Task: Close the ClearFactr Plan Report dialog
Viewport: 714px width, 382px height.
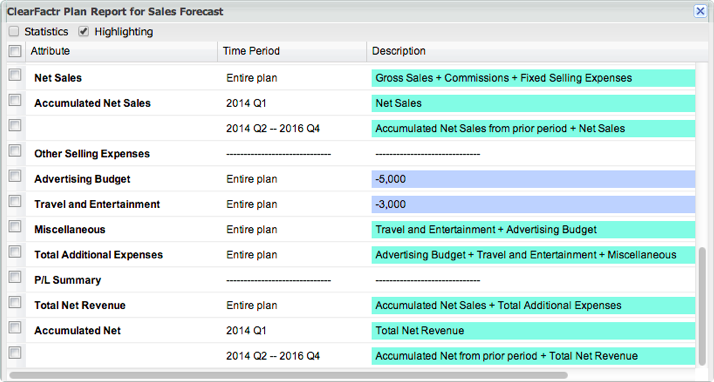Action: tap(700, 11)
